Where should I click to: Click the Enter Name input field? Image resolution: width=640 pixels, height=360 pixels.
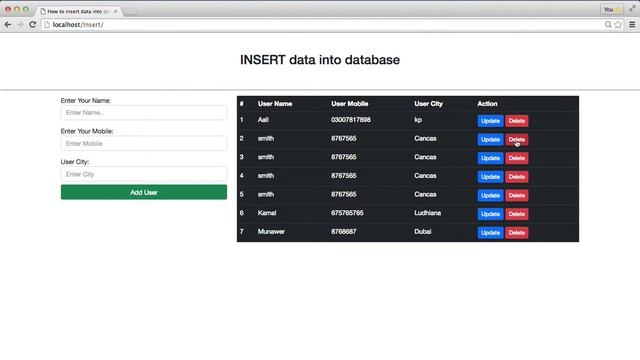click(144, 113)
